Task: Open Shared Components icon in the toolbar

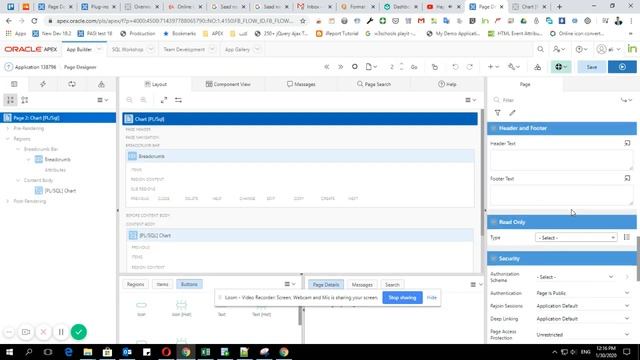Action: click(x=538, y=67)
